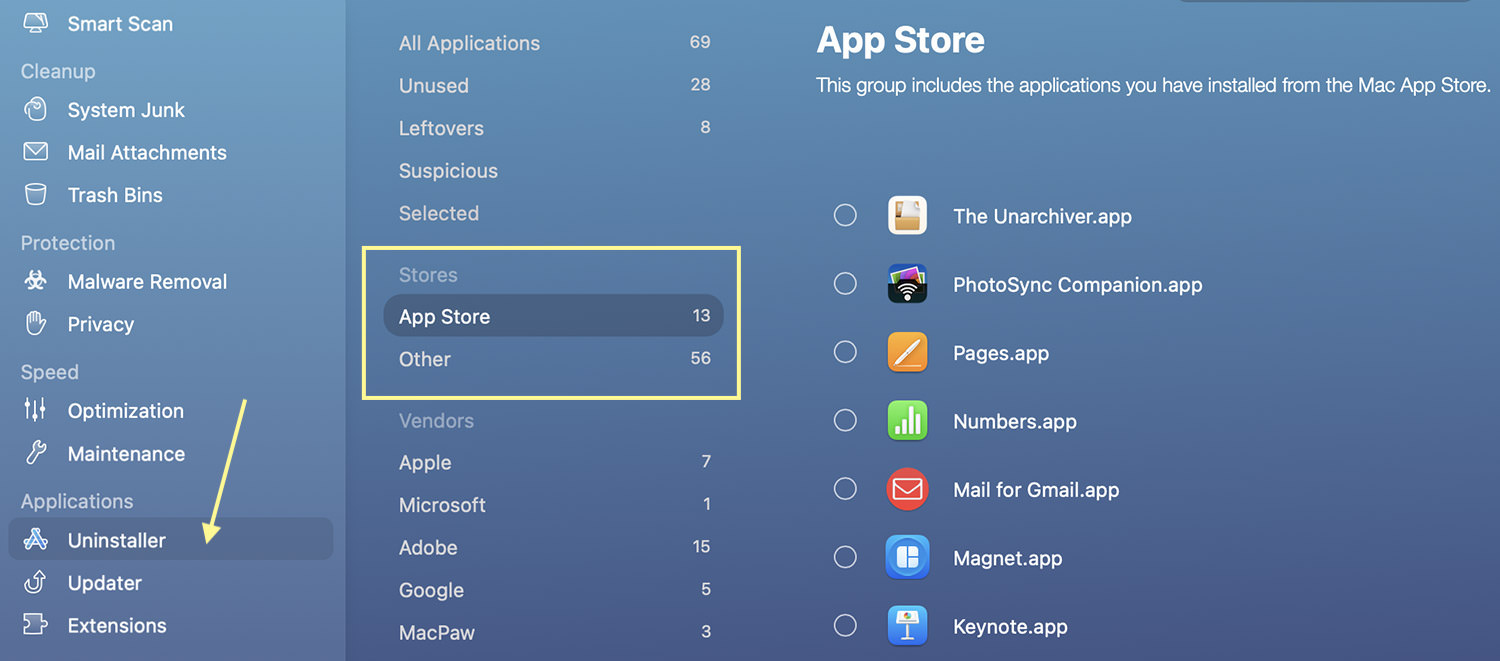The image size is (1500, 661).
Task: Mark Magnet.app selection circle
Action: 845,557
